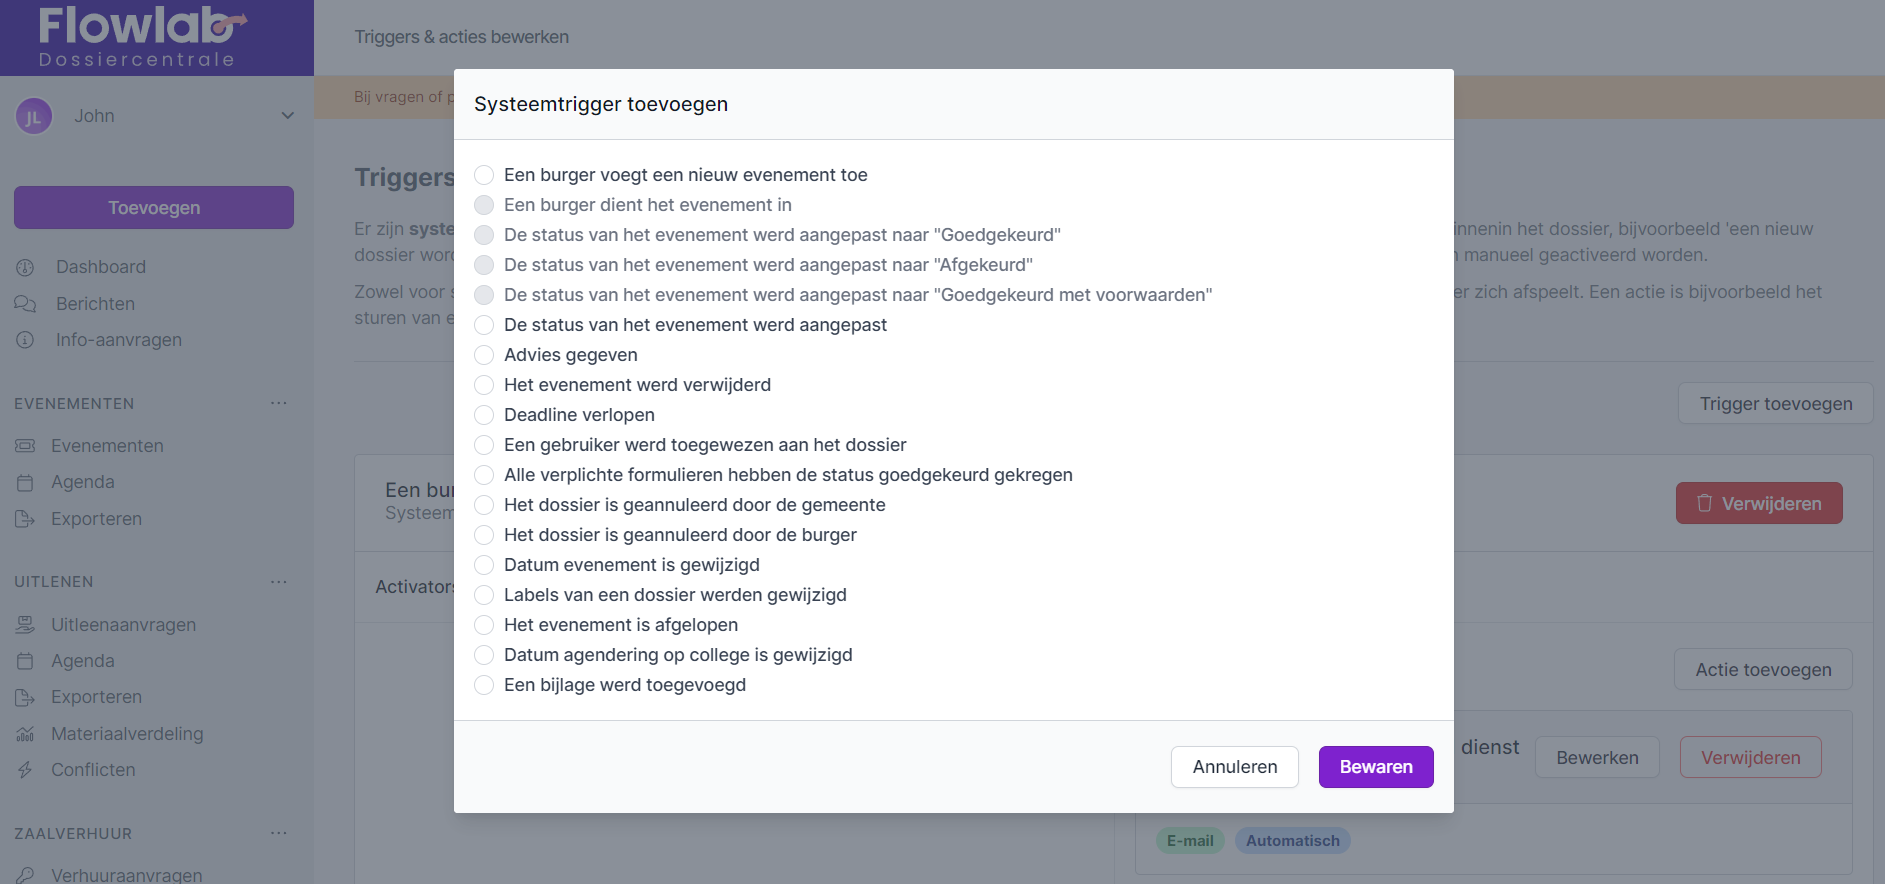Choose "Deadline verlopen" trigger option

484,415
